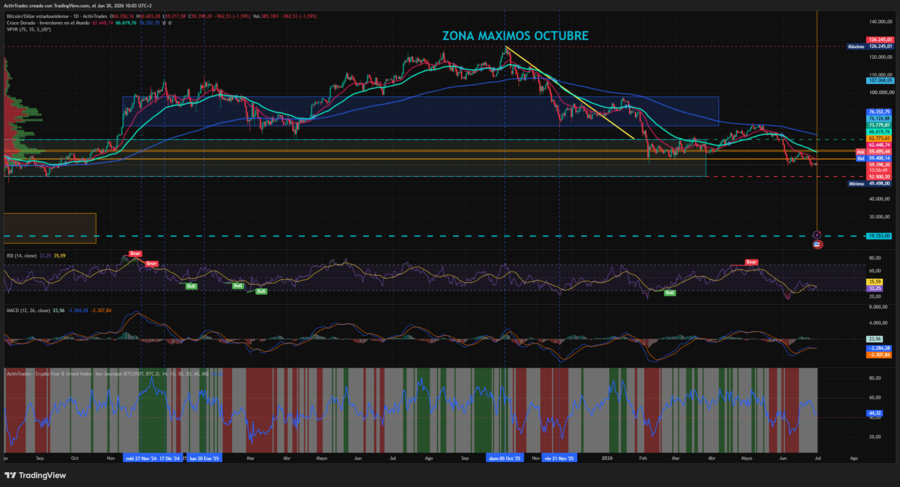This screenshot has height=487, width=900.
Task: Click the Máximo price label
Action: pos(856,47)
